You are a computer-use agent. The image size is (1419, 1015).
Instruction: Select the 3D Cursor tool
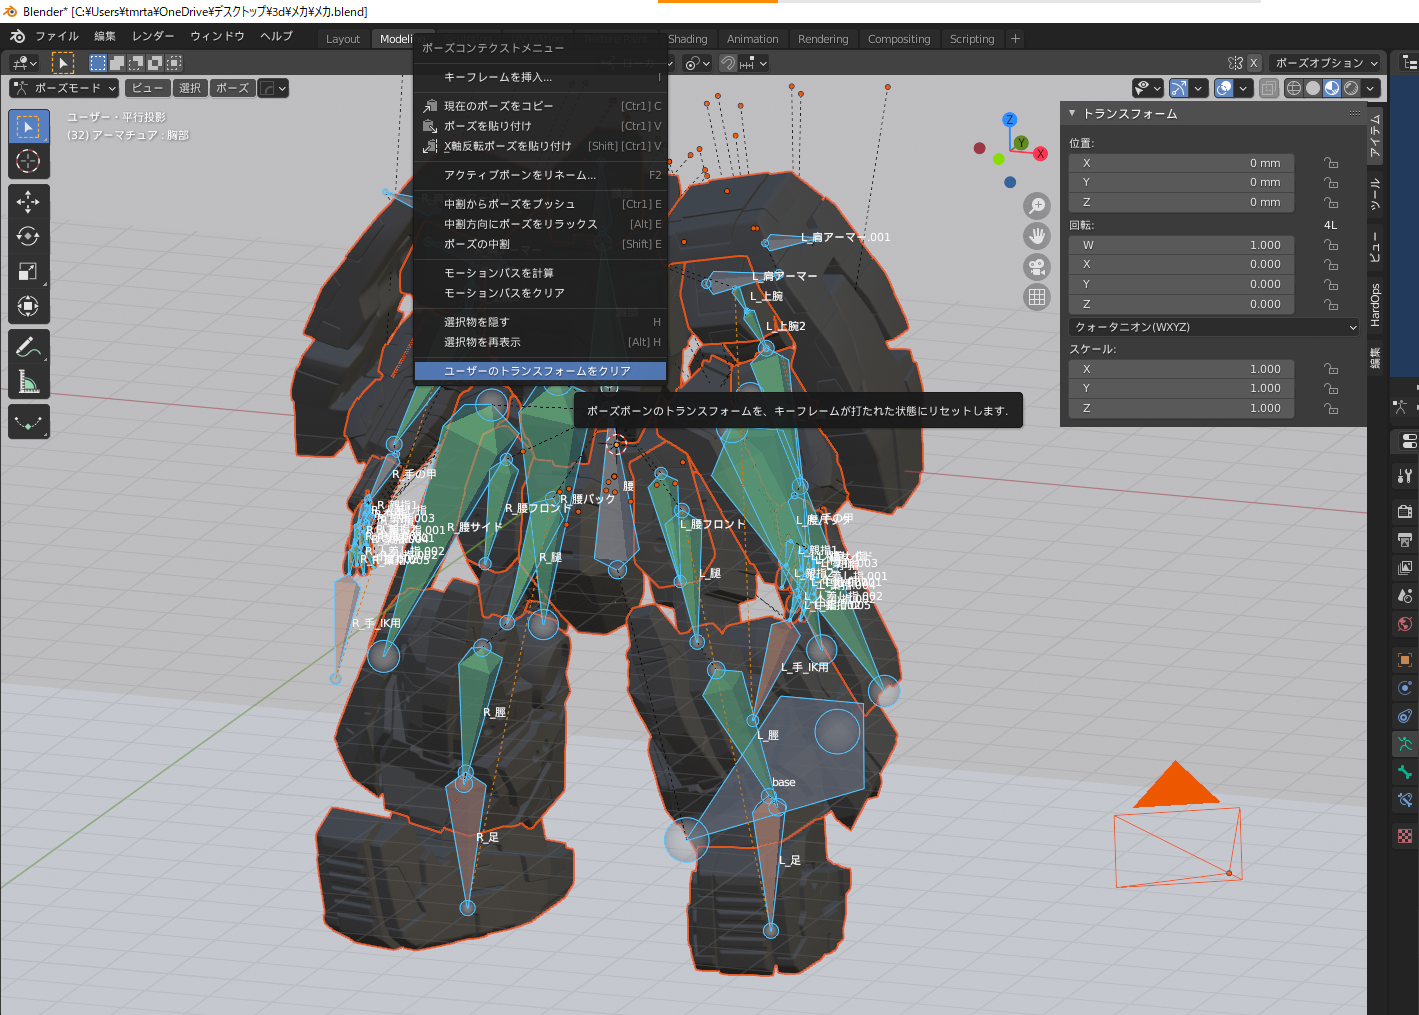(28, 161)
